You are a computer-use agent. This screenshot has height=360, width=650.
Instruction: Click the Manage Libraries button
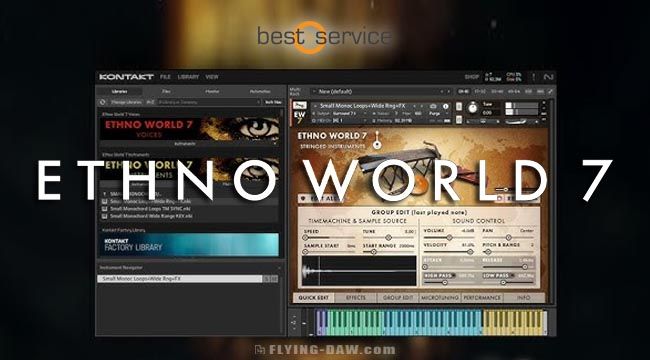coord(126,102)
